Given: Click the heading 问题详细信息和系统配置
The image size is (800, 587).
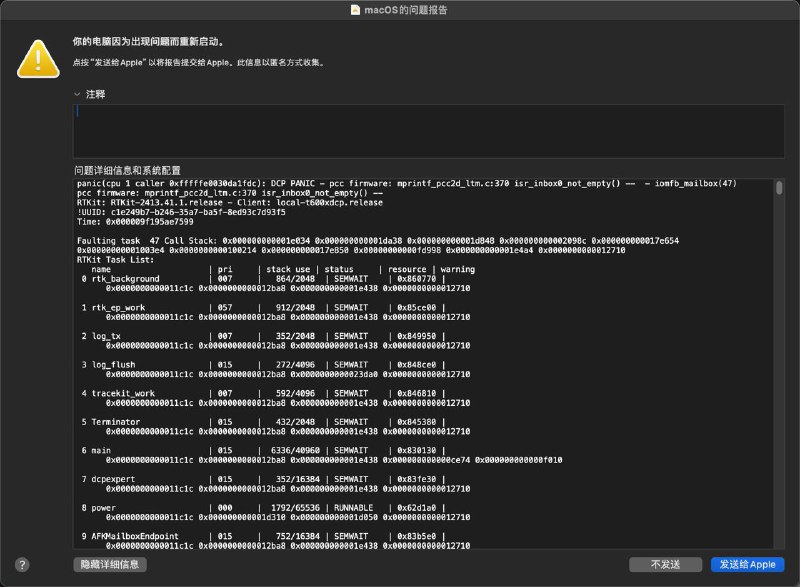Looking at the screenshot, I should point(127,170).
